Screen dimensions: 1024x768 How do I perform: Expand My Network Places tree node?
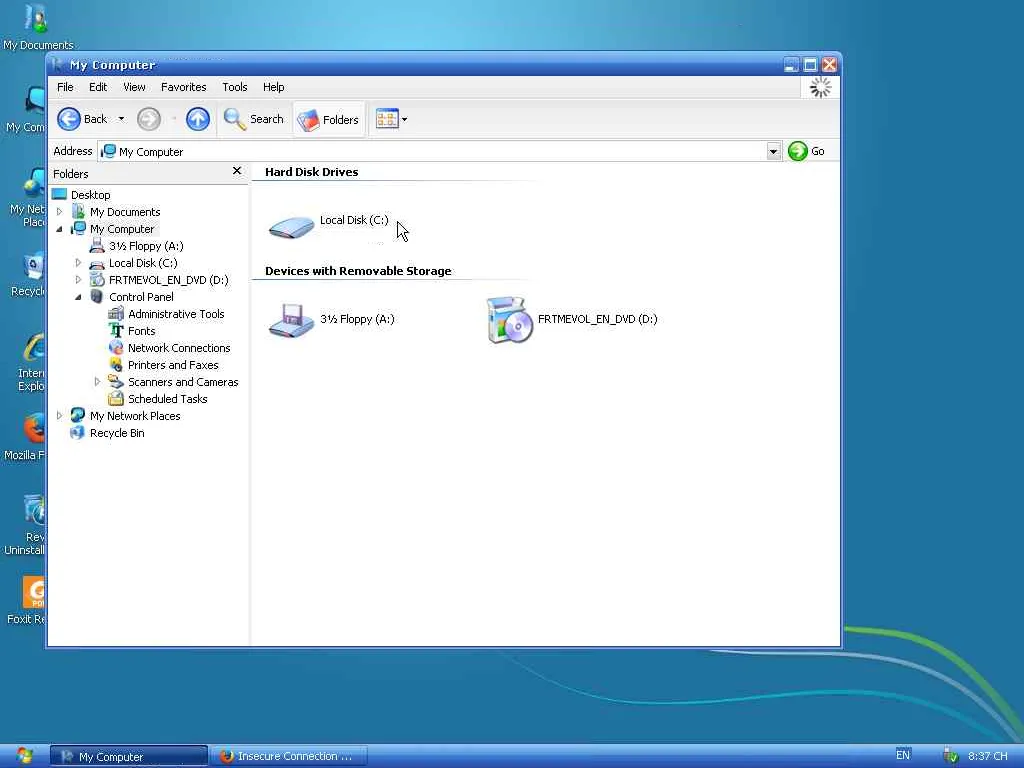click(59, 415)
